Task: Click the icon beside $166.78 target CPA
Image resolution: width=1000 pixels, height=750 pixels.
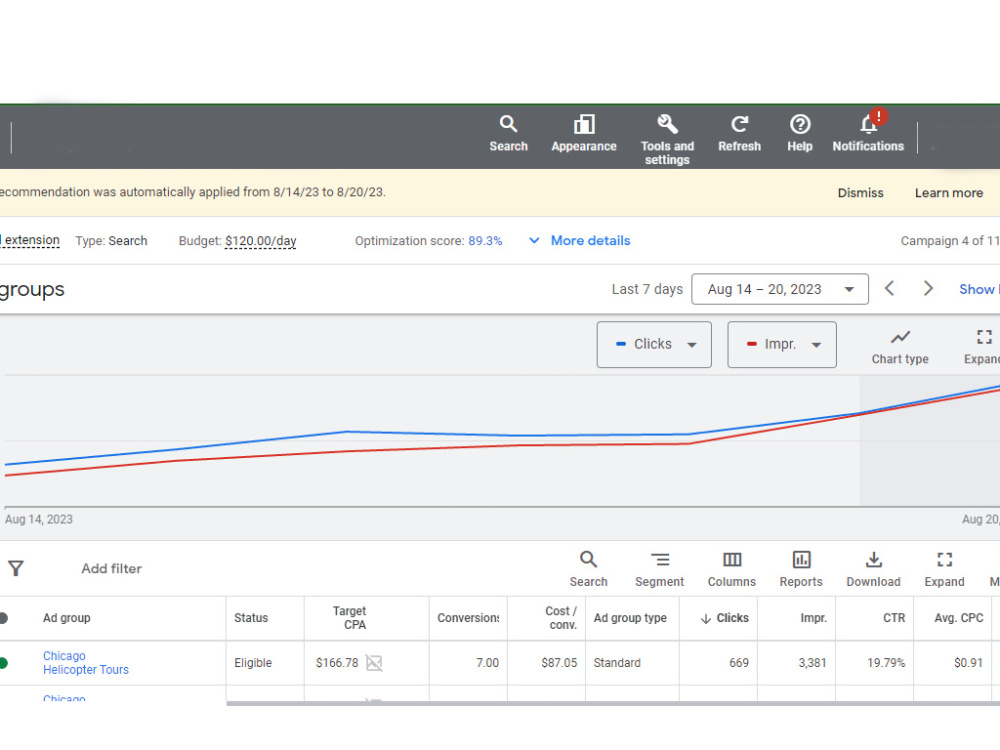Action: [374, 663]
